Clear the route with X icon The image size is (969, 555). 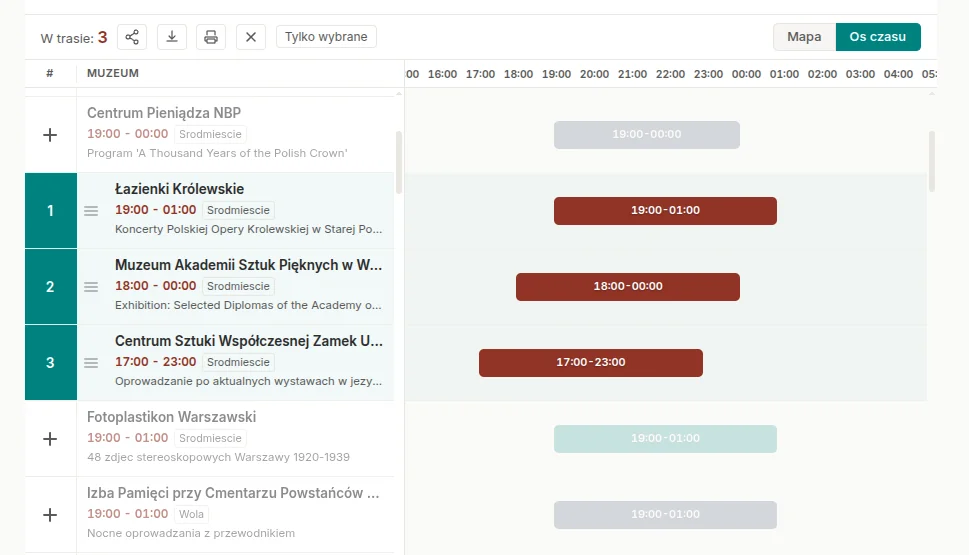[251, 37]
